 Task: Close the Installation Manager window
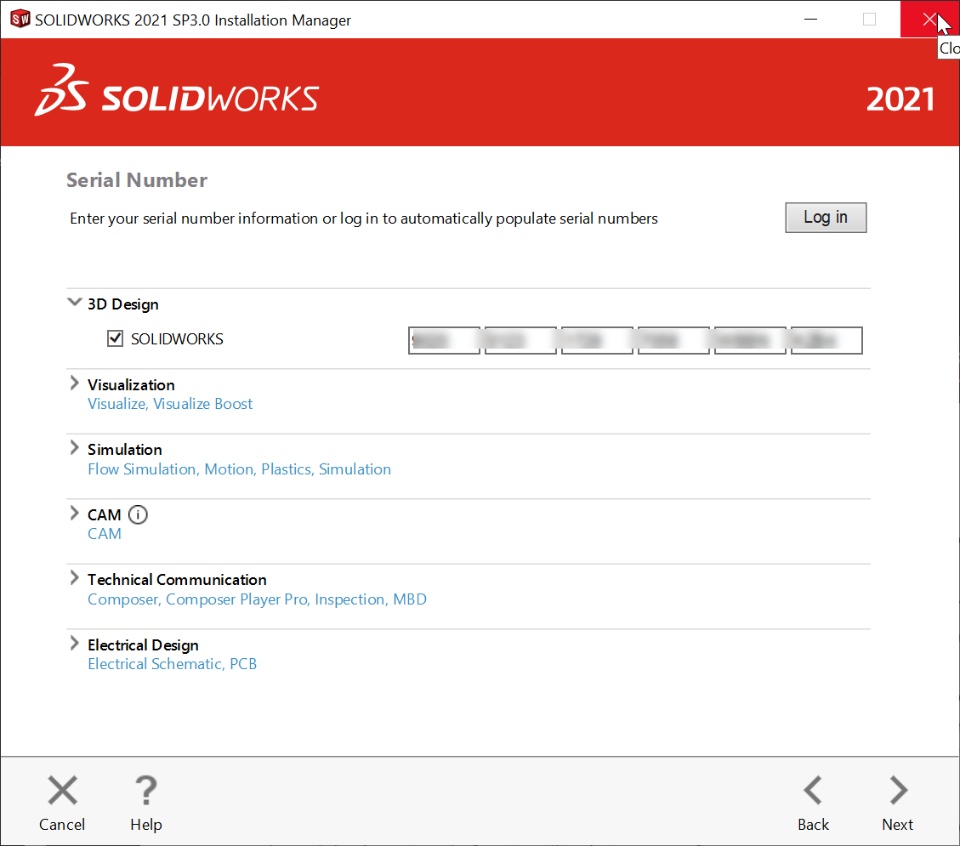tap(929, 19)
